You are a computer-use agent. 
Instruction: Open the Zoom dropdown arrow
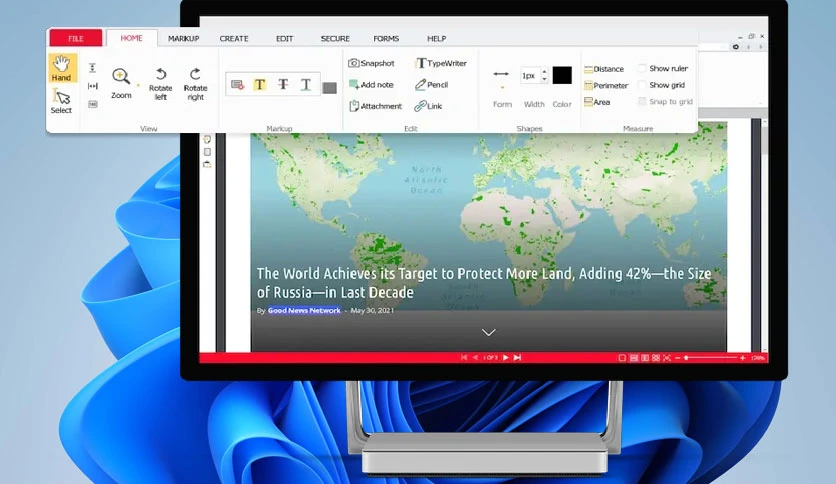[139, 85]
